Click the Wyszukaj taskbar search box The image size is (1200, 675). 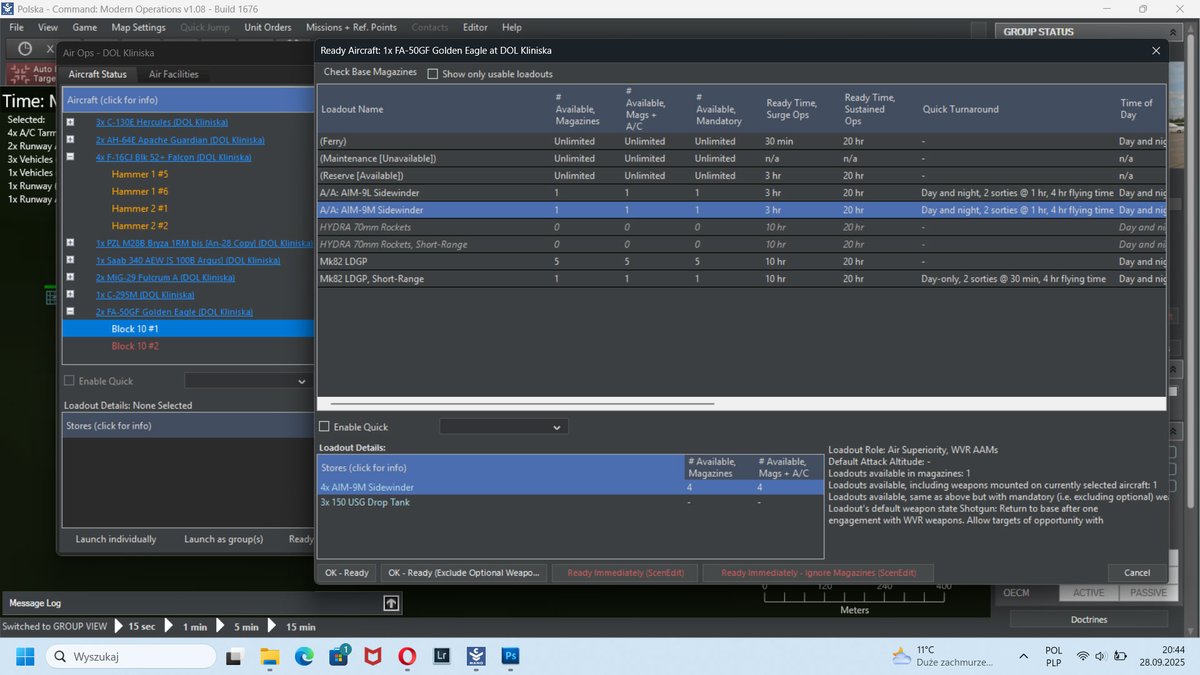[x=130, y=656]
